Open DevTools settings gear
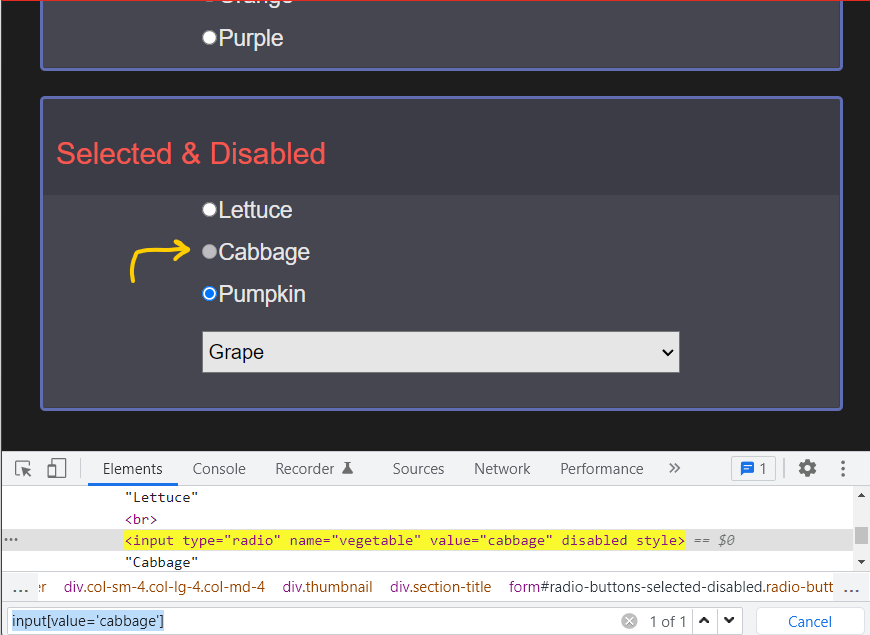Viewport: 870px width, 635px height. click(807, 468)
